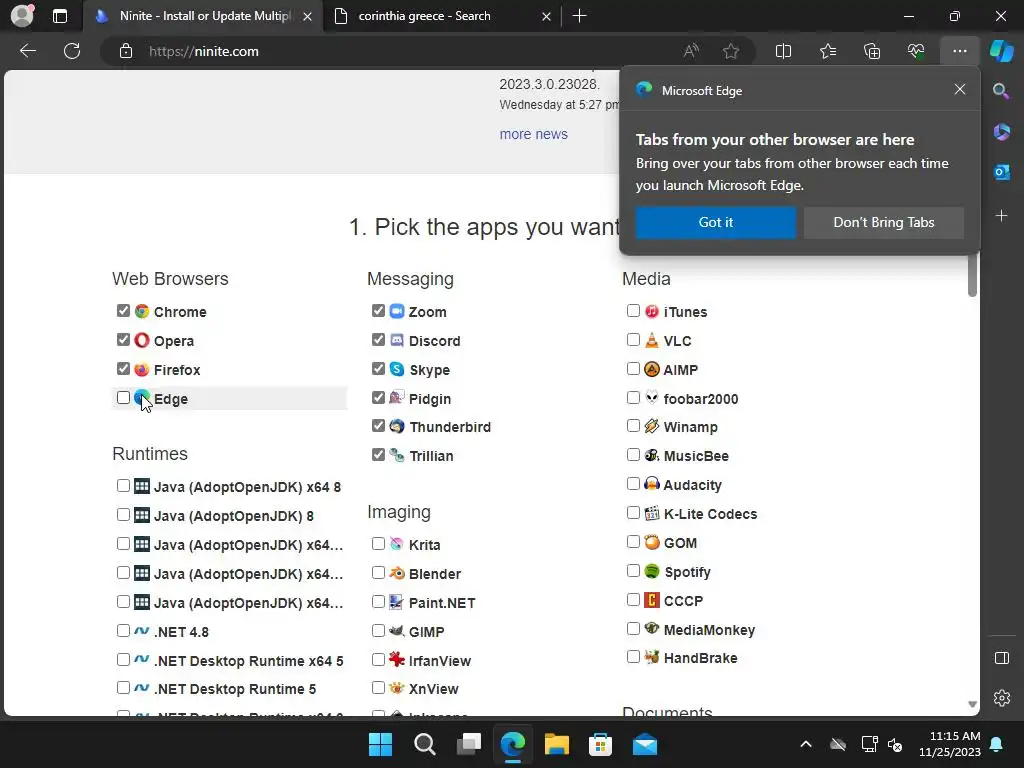Click Got it button
The image size is (1024, 768).
point(716,222)
